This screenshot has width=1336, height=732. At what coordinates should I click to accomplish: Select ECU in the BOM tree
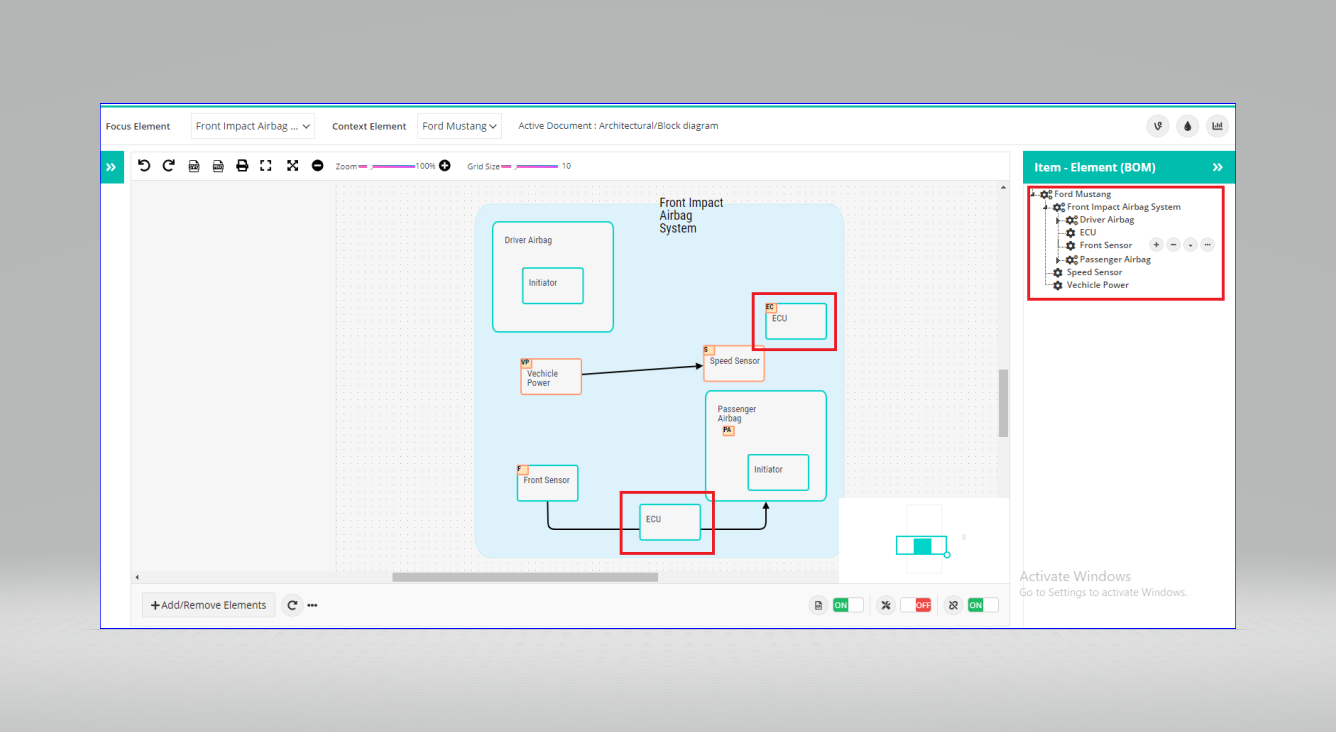tap(1088, 232)
